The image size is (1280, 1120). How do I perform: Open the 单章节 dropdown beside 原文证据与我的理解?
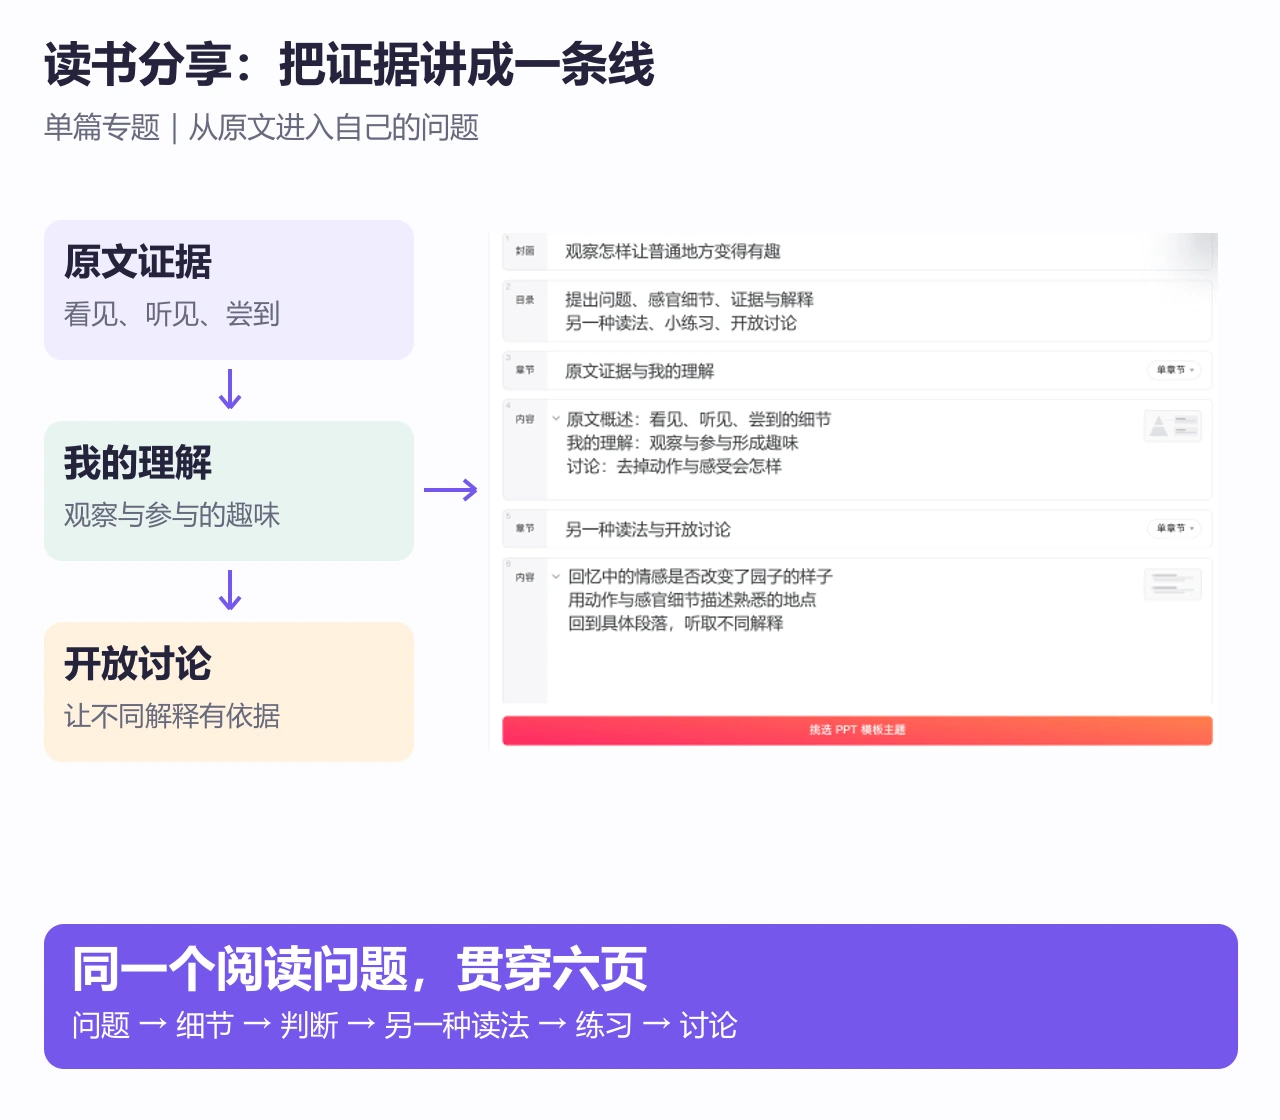(x=1175, y=370)
